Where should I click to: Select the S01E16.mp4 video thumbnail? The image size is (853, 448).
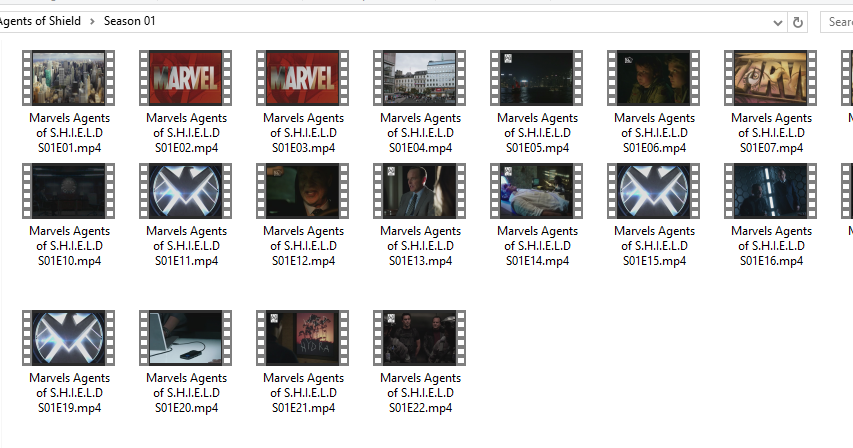click(770, 191)
